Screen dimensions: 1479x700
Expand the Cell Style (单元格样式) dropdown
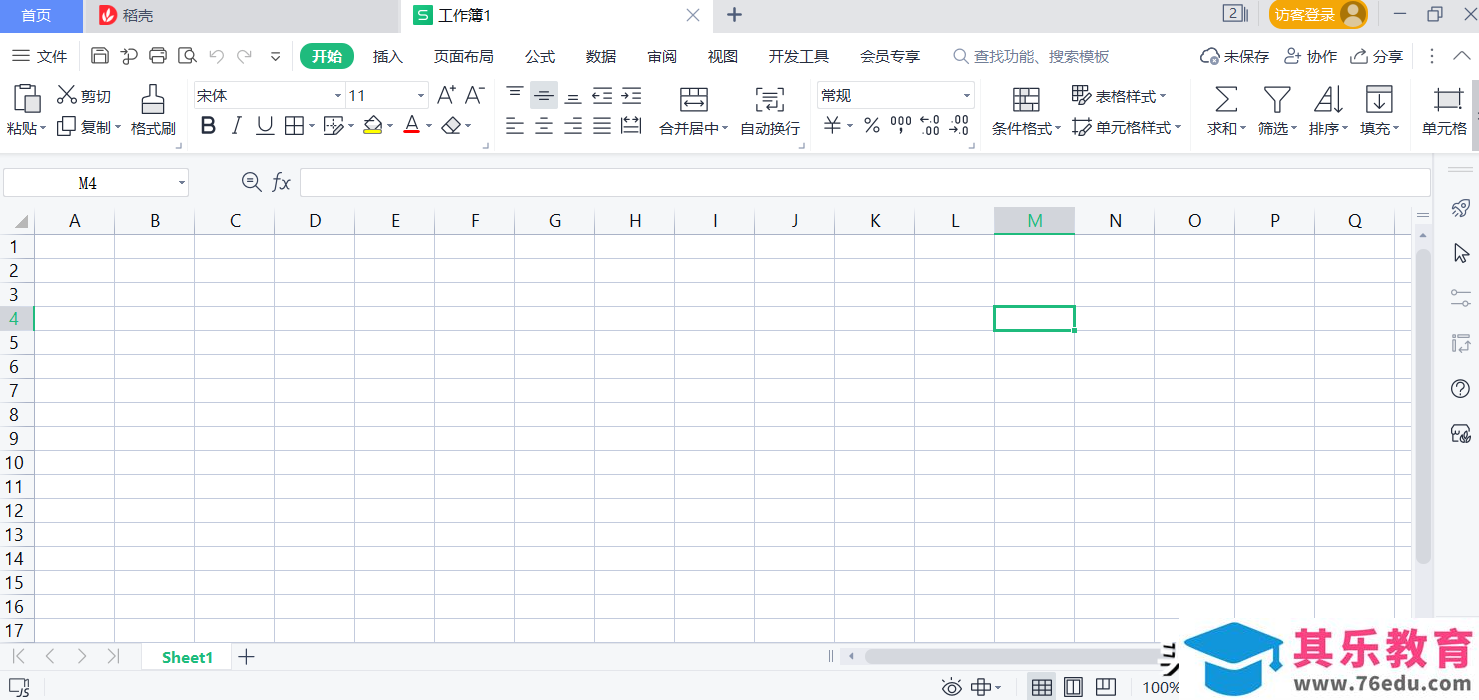pyautogui.click(x=1177, y=127)
